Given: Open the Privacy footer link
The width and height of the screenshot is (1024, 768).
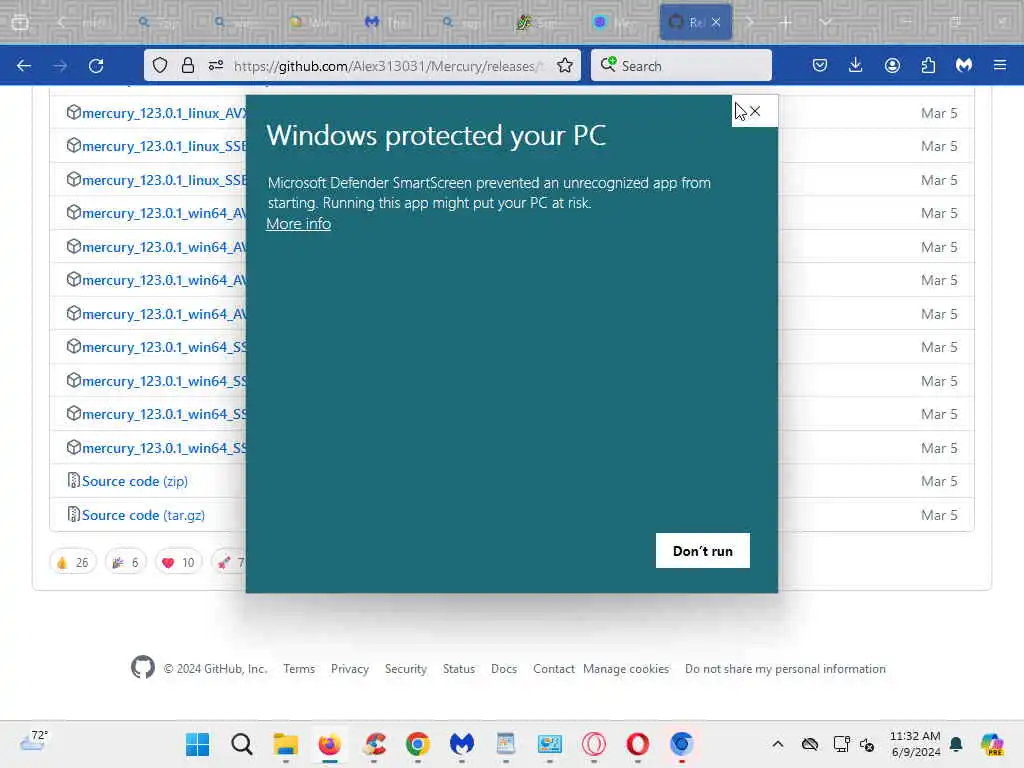Looking at the screenshot, I should click(350, 669).
